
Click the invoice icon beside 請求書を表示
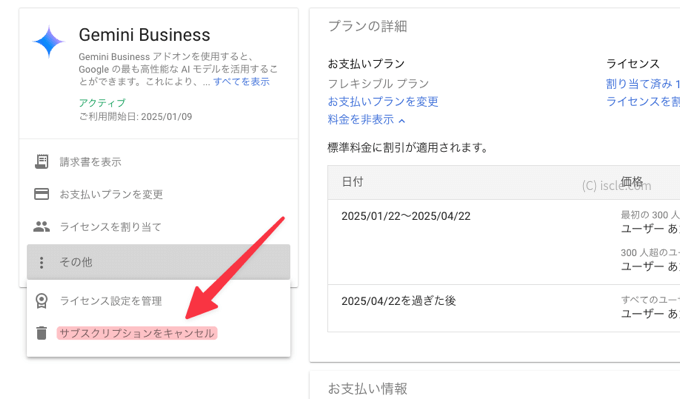pos(42,162)
